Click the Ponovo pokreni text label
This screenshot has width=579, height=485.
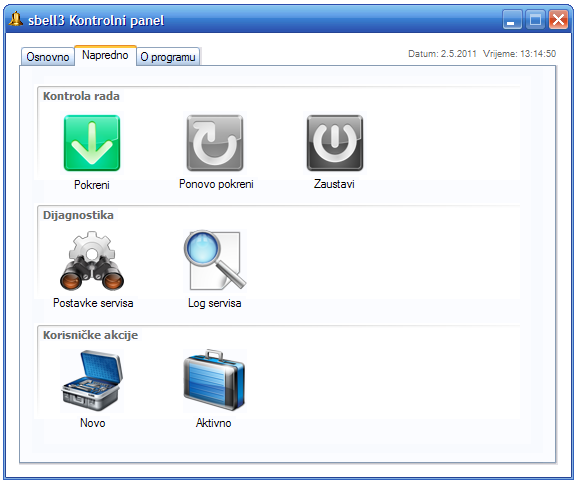point(216,184)
